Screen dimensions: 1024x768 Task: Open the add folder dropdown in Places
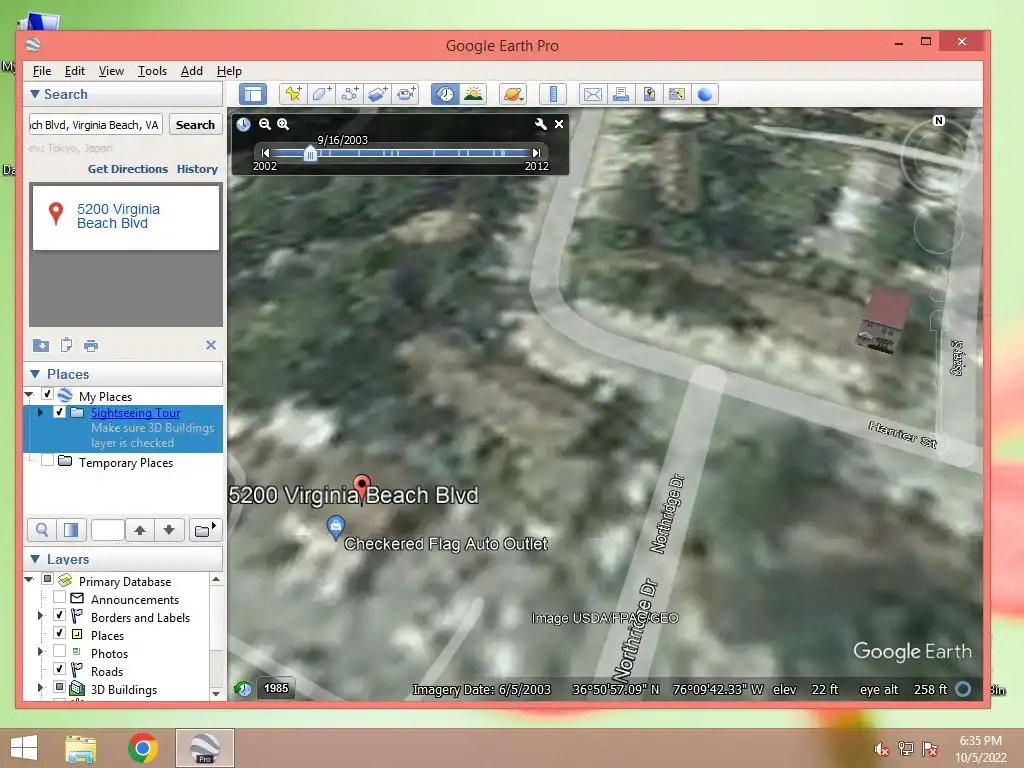(x=205, y=530)
